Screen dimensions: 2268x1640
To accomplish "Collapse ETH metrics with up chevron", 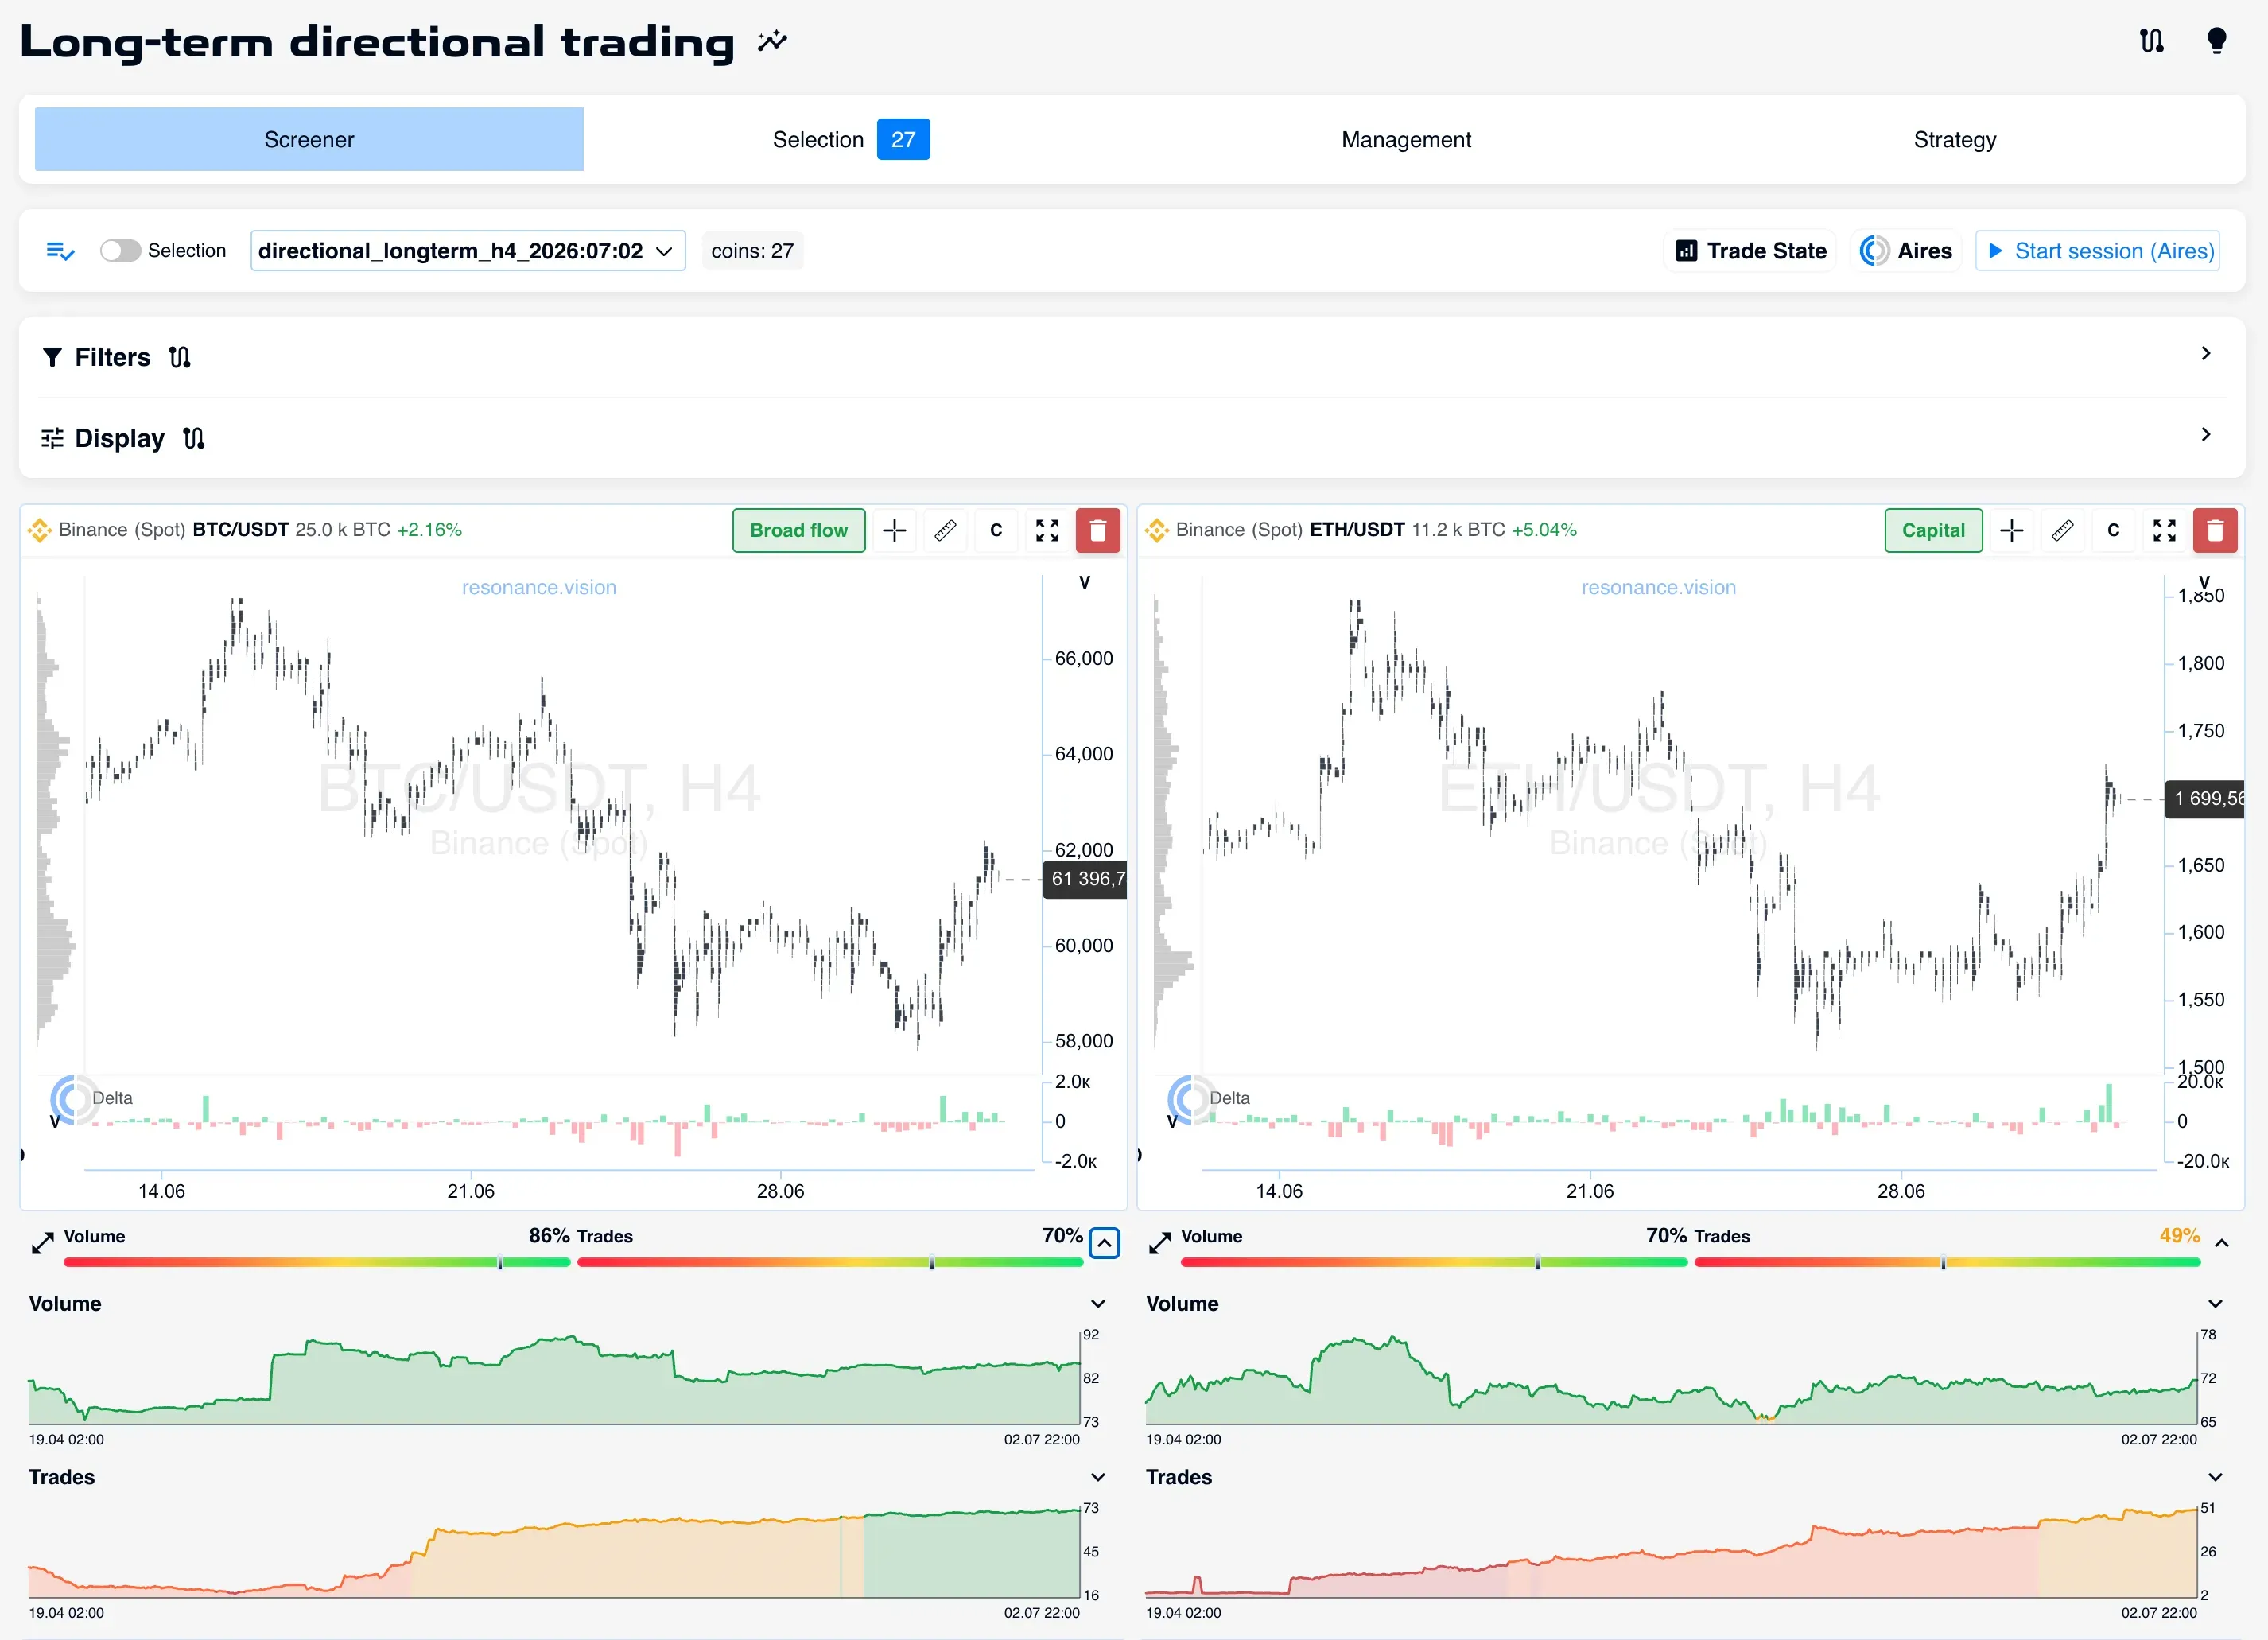I will [x=2222, y=1243].
